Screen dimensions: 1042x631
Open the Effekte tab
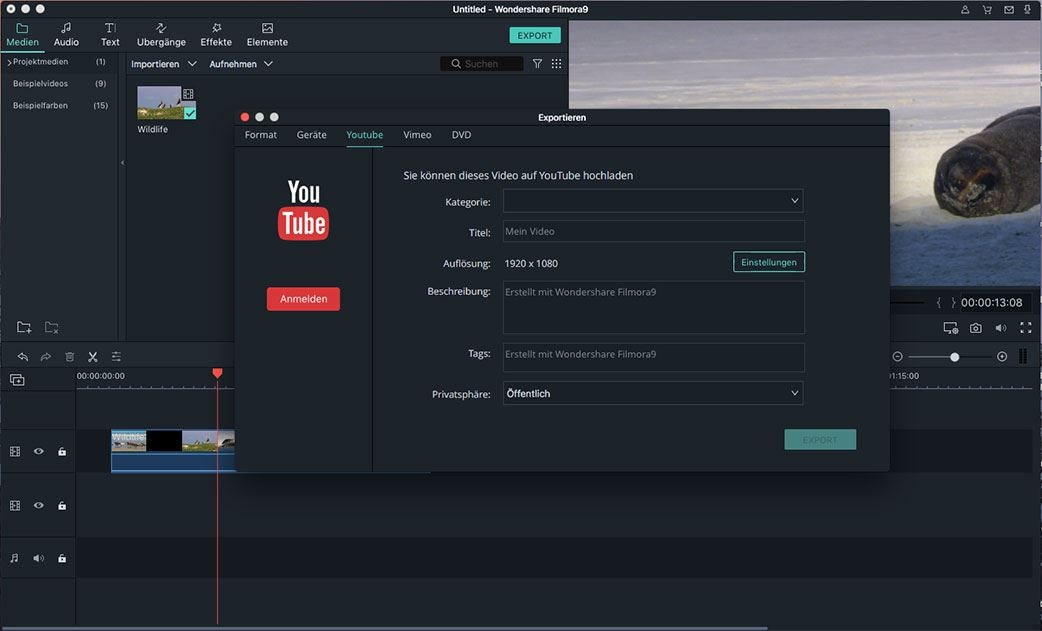216,35
